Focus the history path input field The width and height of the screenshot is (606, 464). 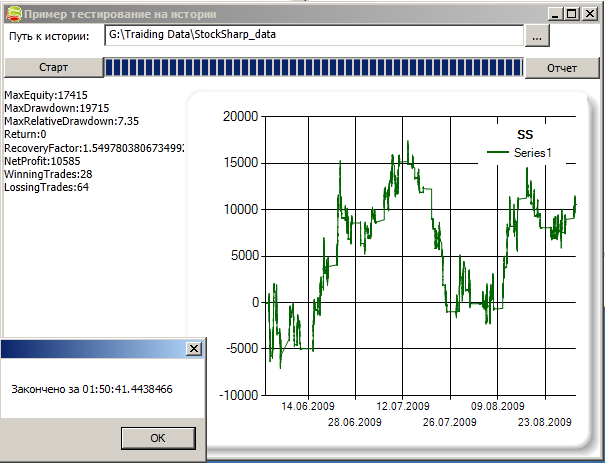tap(313, 36)
